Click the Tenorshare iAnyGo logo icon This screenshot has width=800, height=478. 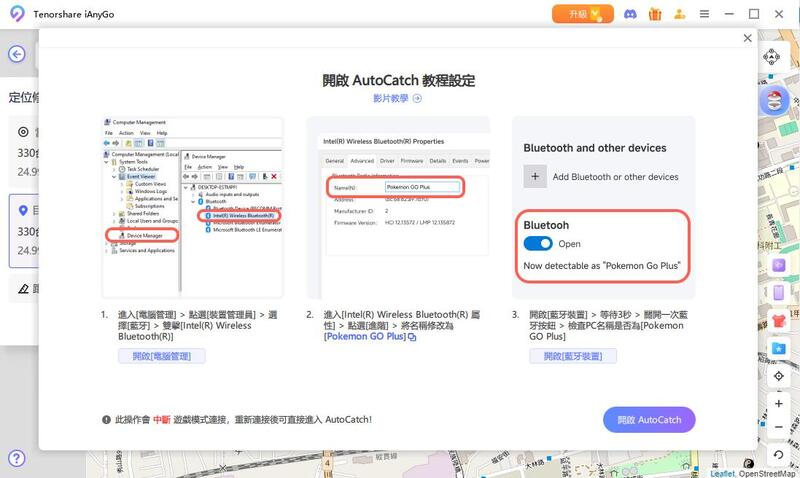click(x=17, y=14)
